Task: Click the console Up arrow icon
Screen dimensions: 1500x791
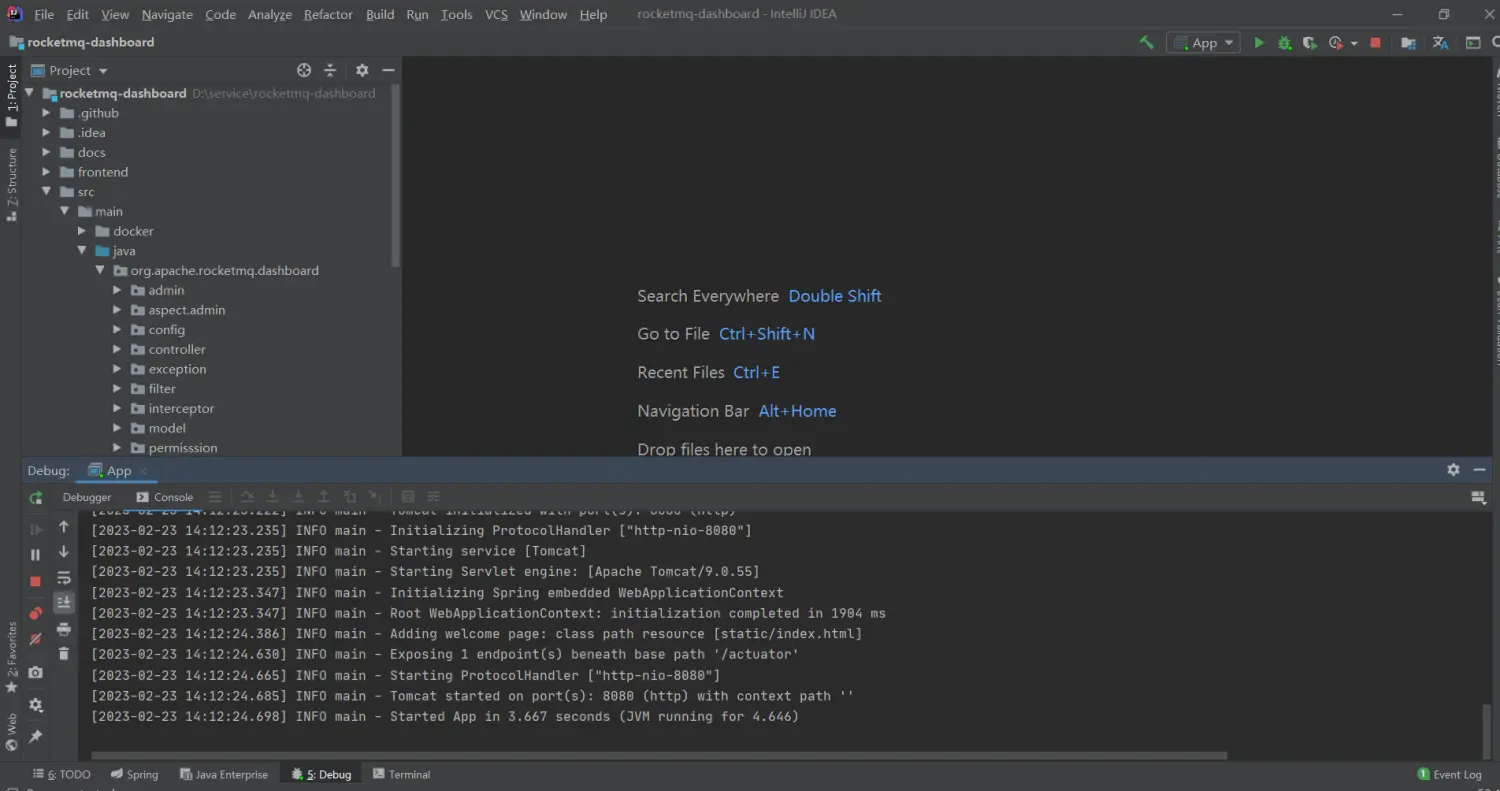Action: click(64, 526)
